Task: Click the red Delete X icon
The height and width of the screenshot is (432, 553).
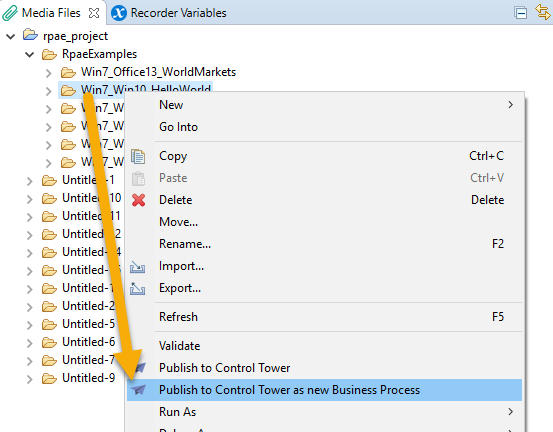Action: [138, 200]
